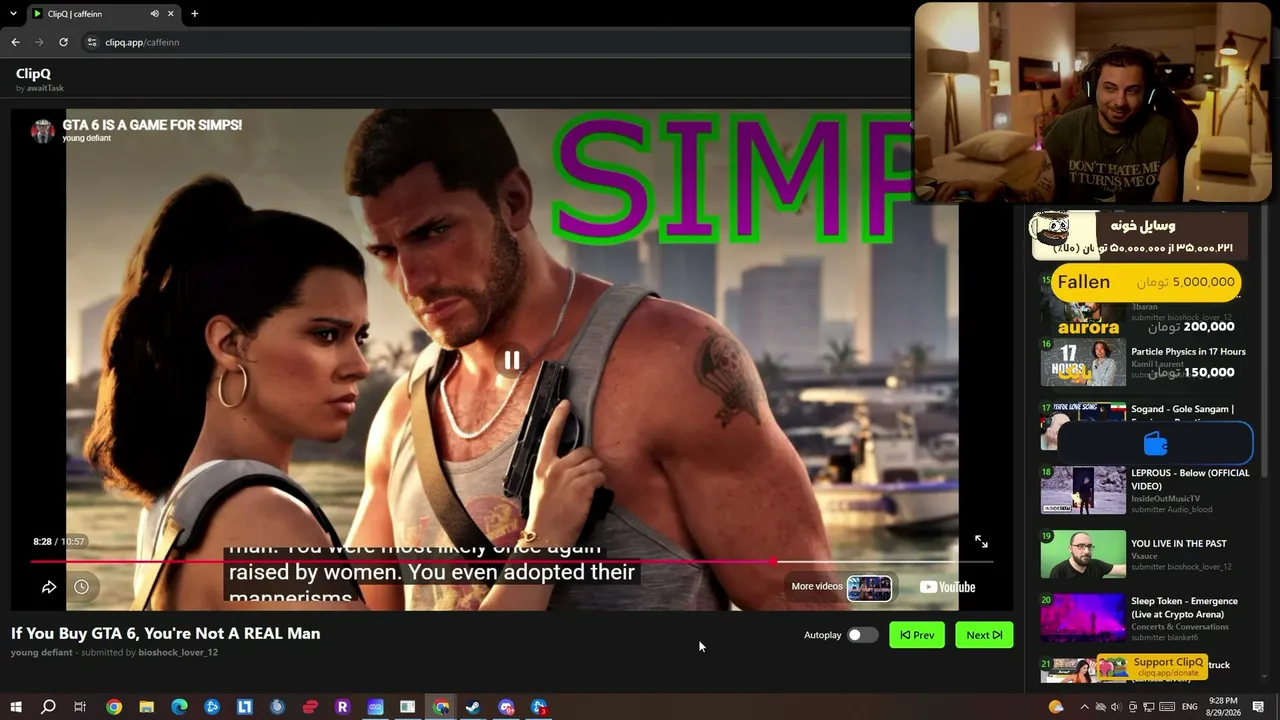
Task: Open the clock showing 9:28 PM
Action: tap(1223, 707)
